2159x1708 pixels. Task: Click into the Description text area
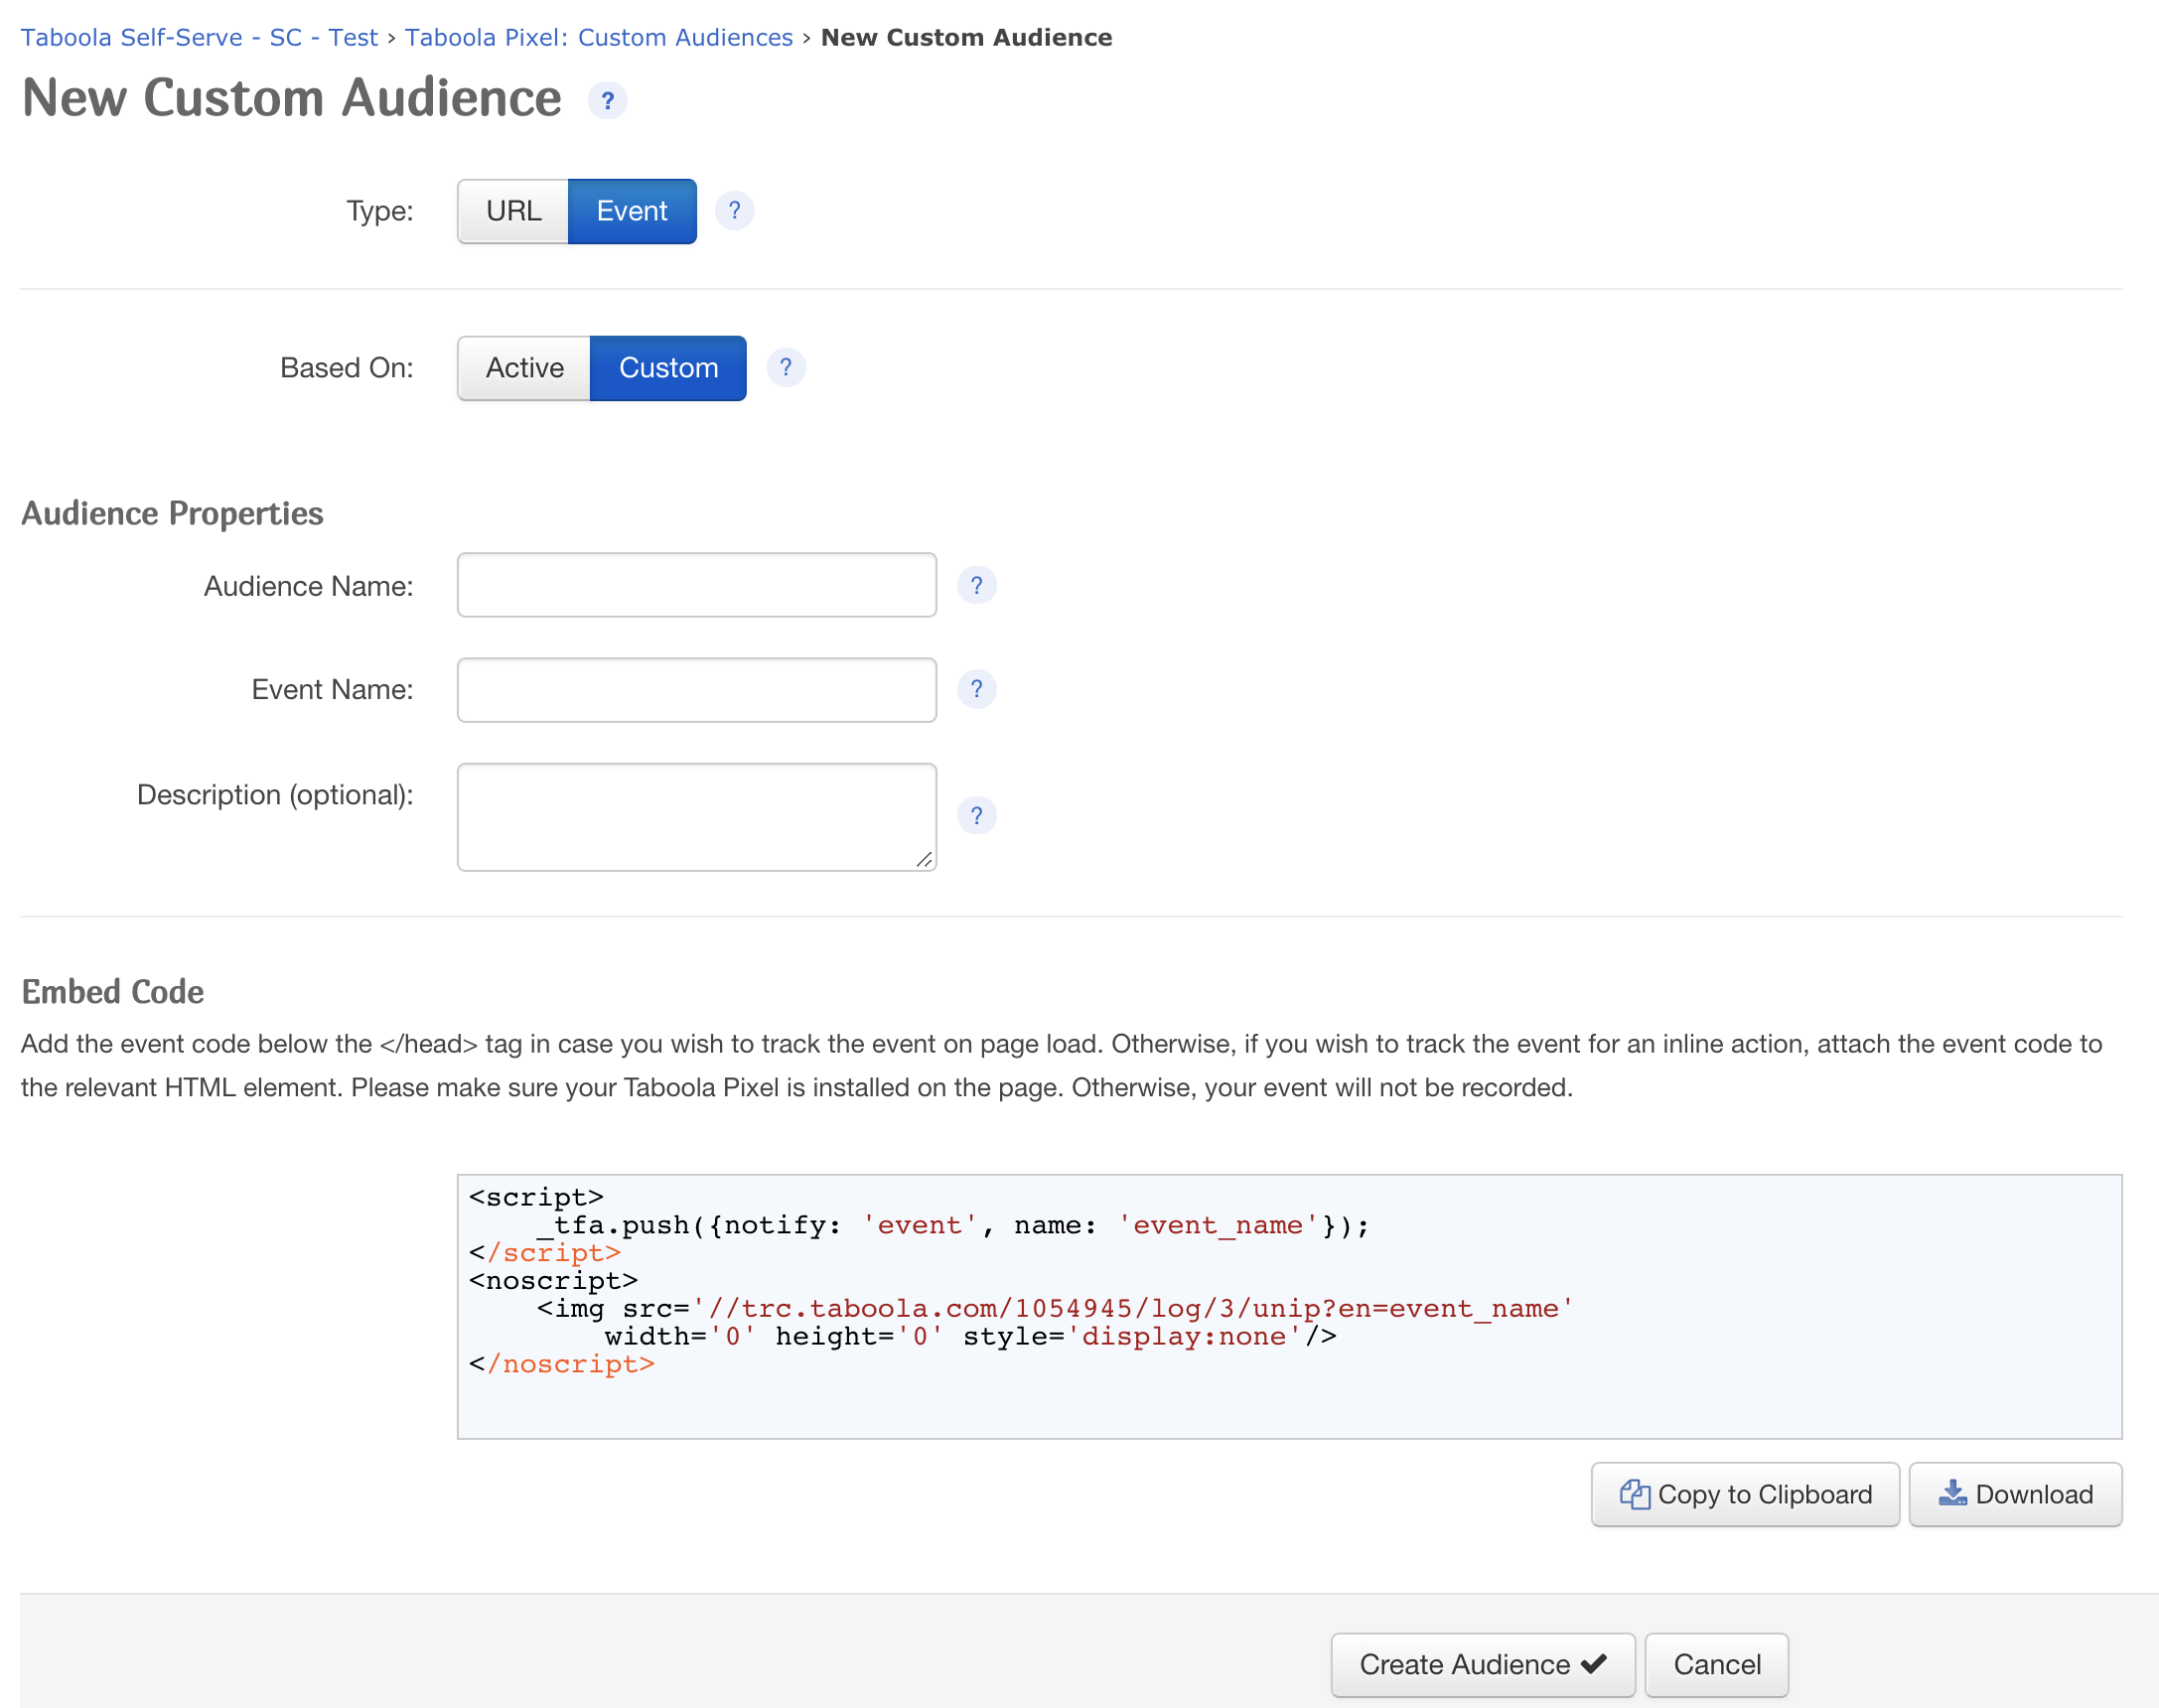coord(697,817)
